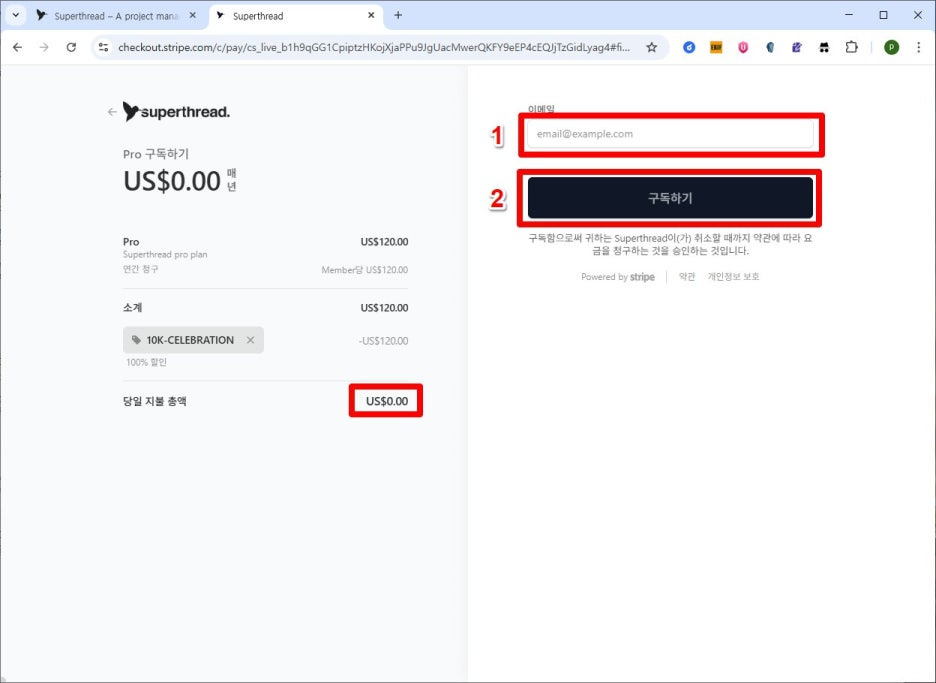Click the US$0.00 total due amount
936x683 pixels.
(x=387, y=401)
